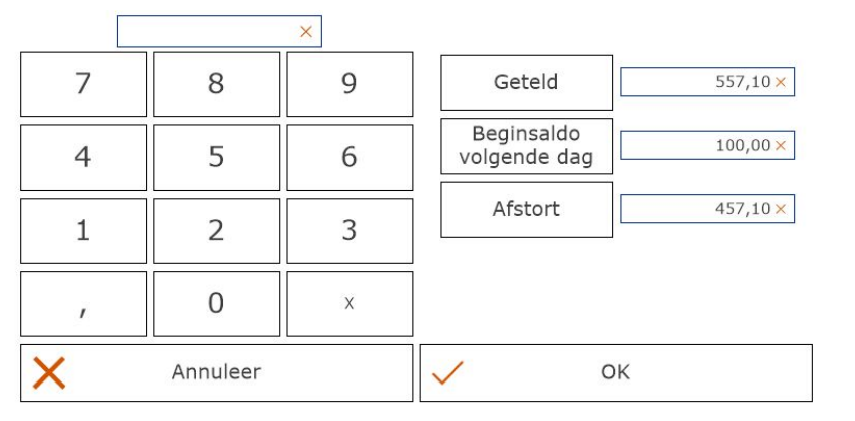Clear the Beginsaldo volgende dag value
855x421 pixels.
[780, 146]
